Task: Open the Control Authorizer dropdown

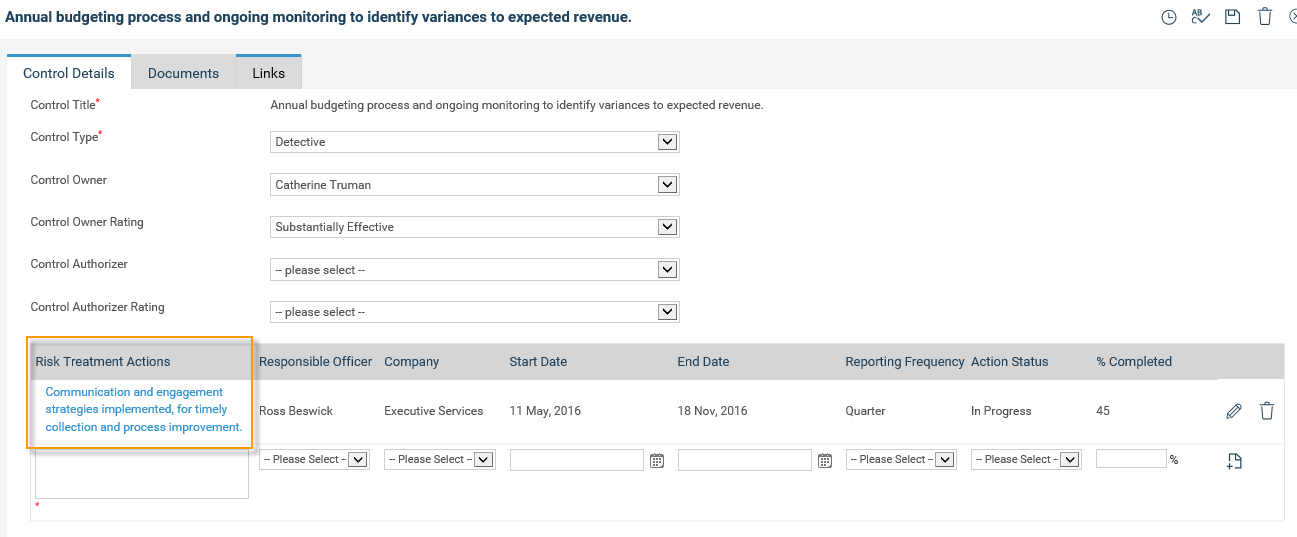Action: 475,270
